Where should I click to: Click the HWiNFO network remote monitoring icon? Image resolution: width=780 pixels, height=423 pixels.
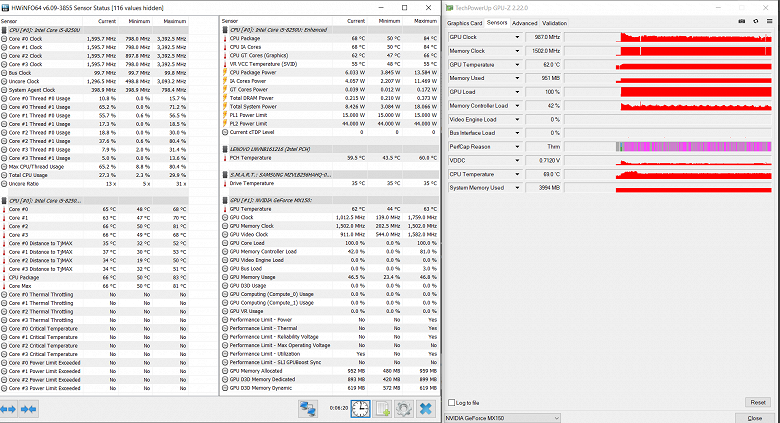pos(308,409)
